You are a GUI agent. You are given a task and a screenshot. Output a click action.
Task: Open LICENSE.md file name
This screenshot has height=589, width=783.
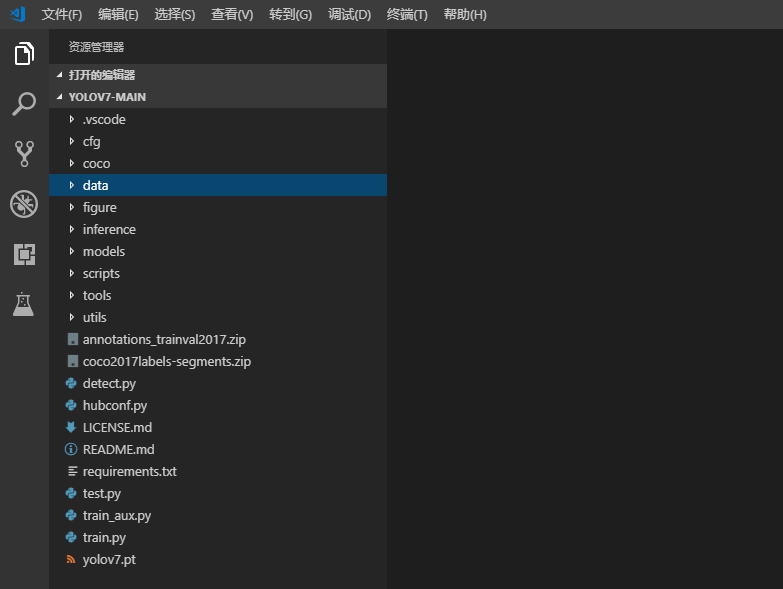[117, 427]
